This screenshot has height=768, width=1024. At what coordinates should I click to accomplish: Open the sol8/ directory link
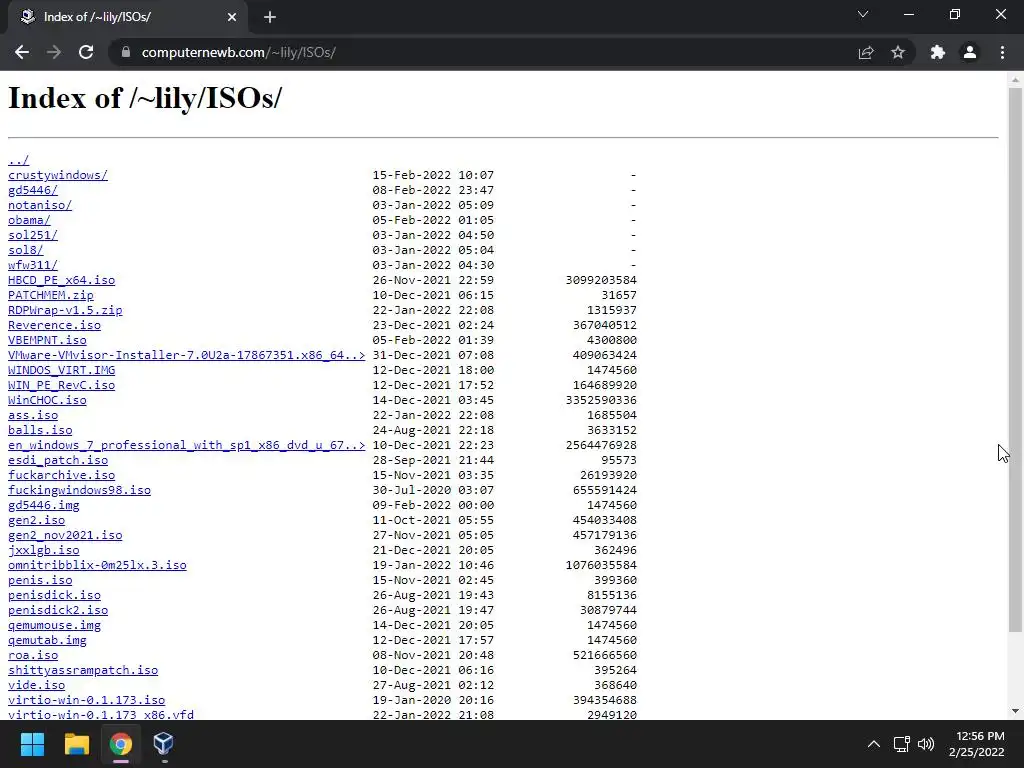pos(25,250)
